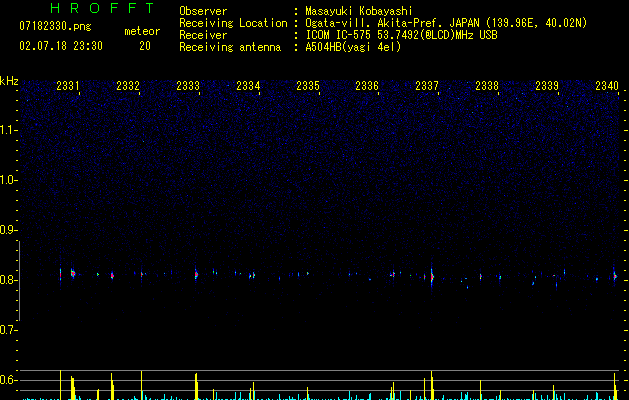629x400 pixels.
Task: Click the kHz axis unit label
Action: (9, 81)
